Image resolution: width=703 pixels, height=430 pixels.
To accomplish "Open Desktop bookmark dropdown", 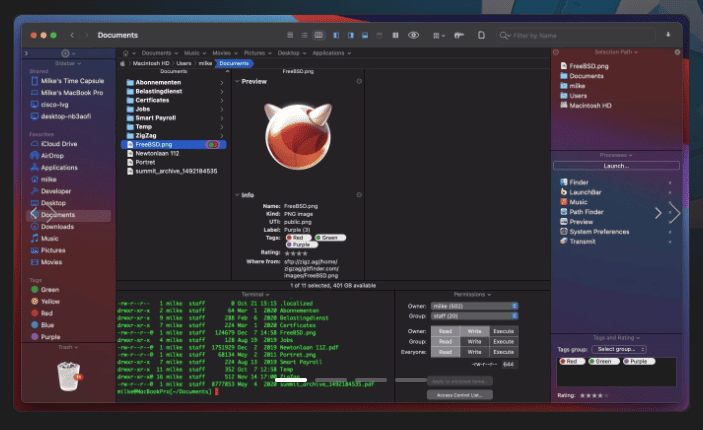I will (x=291, y=53).
